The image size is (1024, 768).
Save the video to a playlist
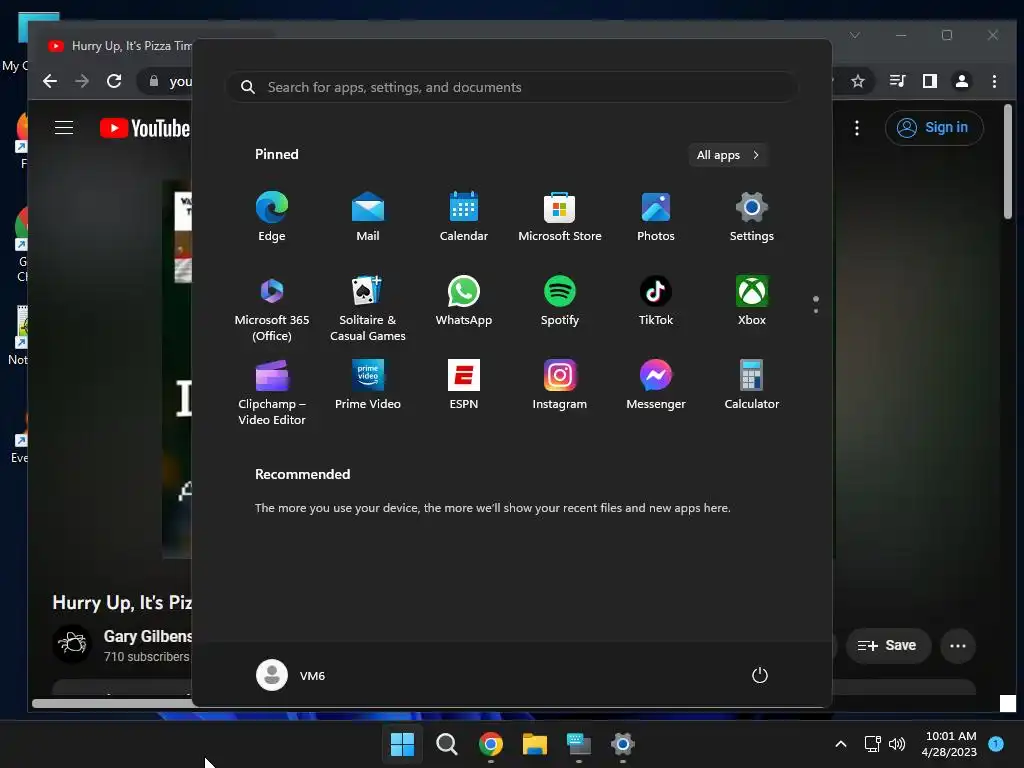[x=888, y=645]
